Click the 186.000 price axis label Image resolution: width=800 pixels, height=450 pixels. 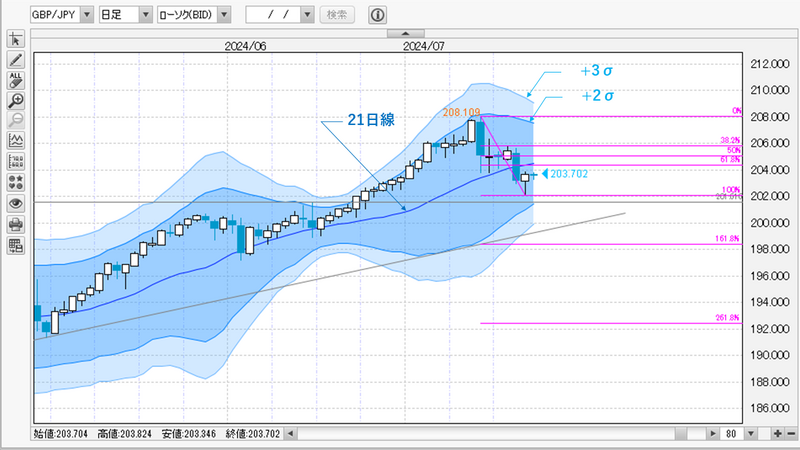pyautogui.click(x=769, y=408)
